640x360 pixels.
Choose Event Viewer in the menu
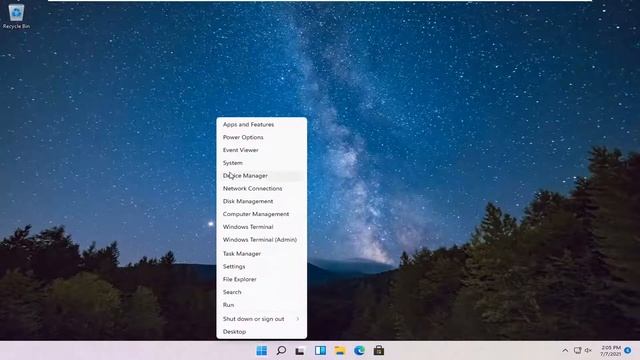point(262,150)
